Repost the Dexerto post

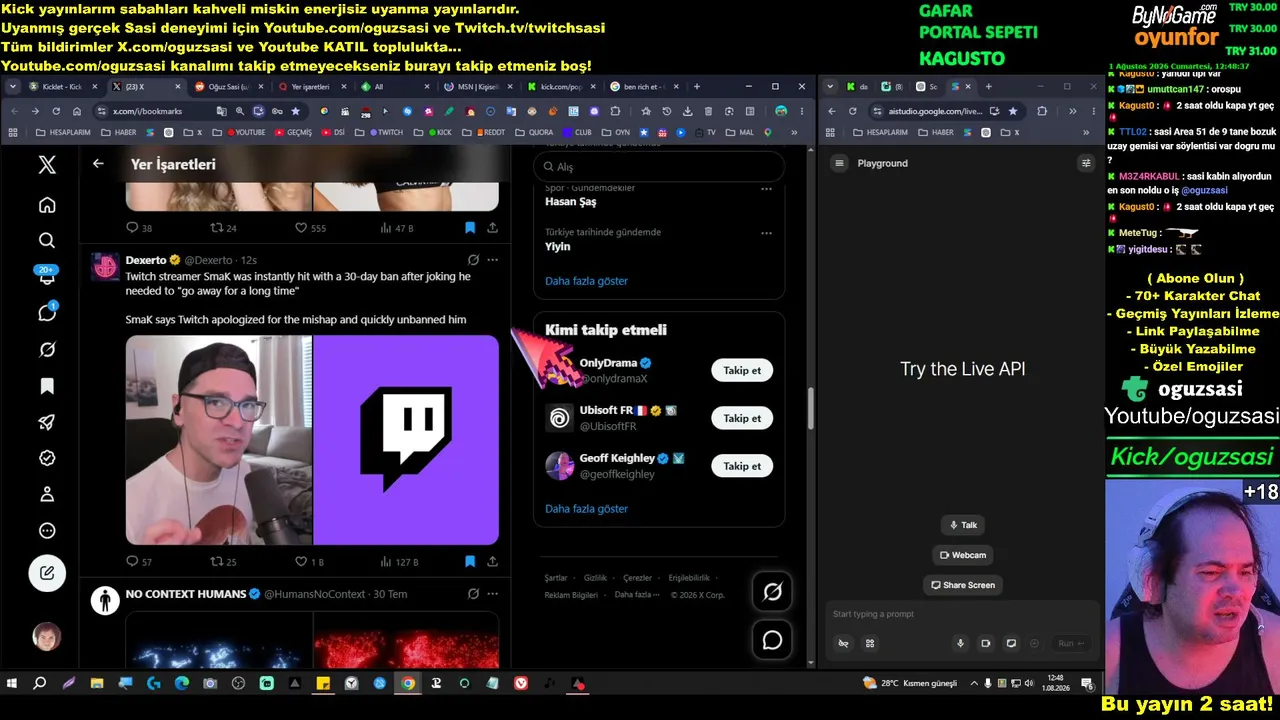[216, 562]
